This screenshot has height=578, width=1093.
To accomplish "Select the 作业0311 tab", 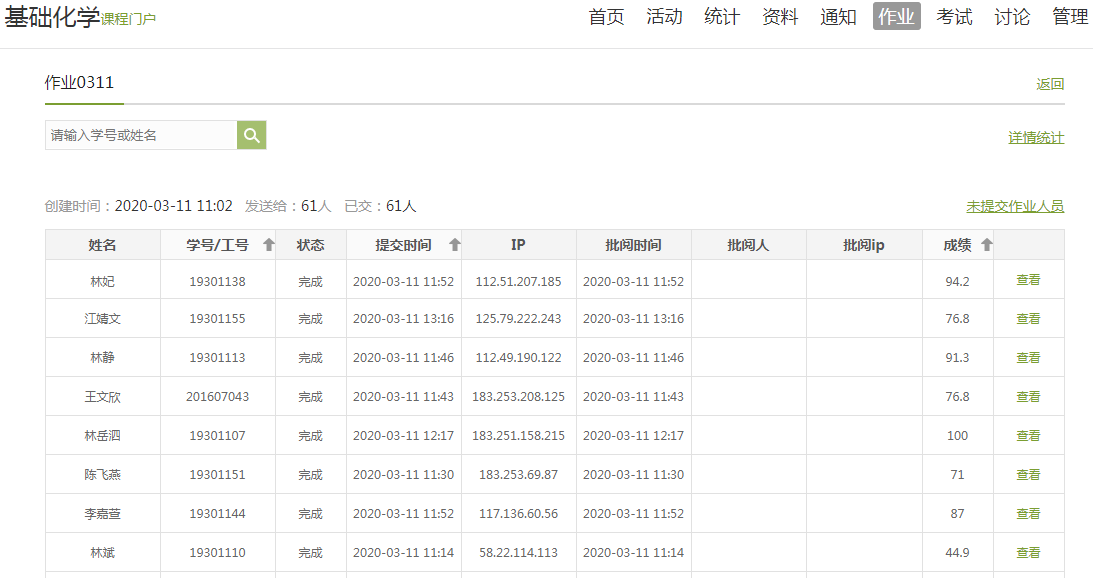I will (x=79, y=83).
